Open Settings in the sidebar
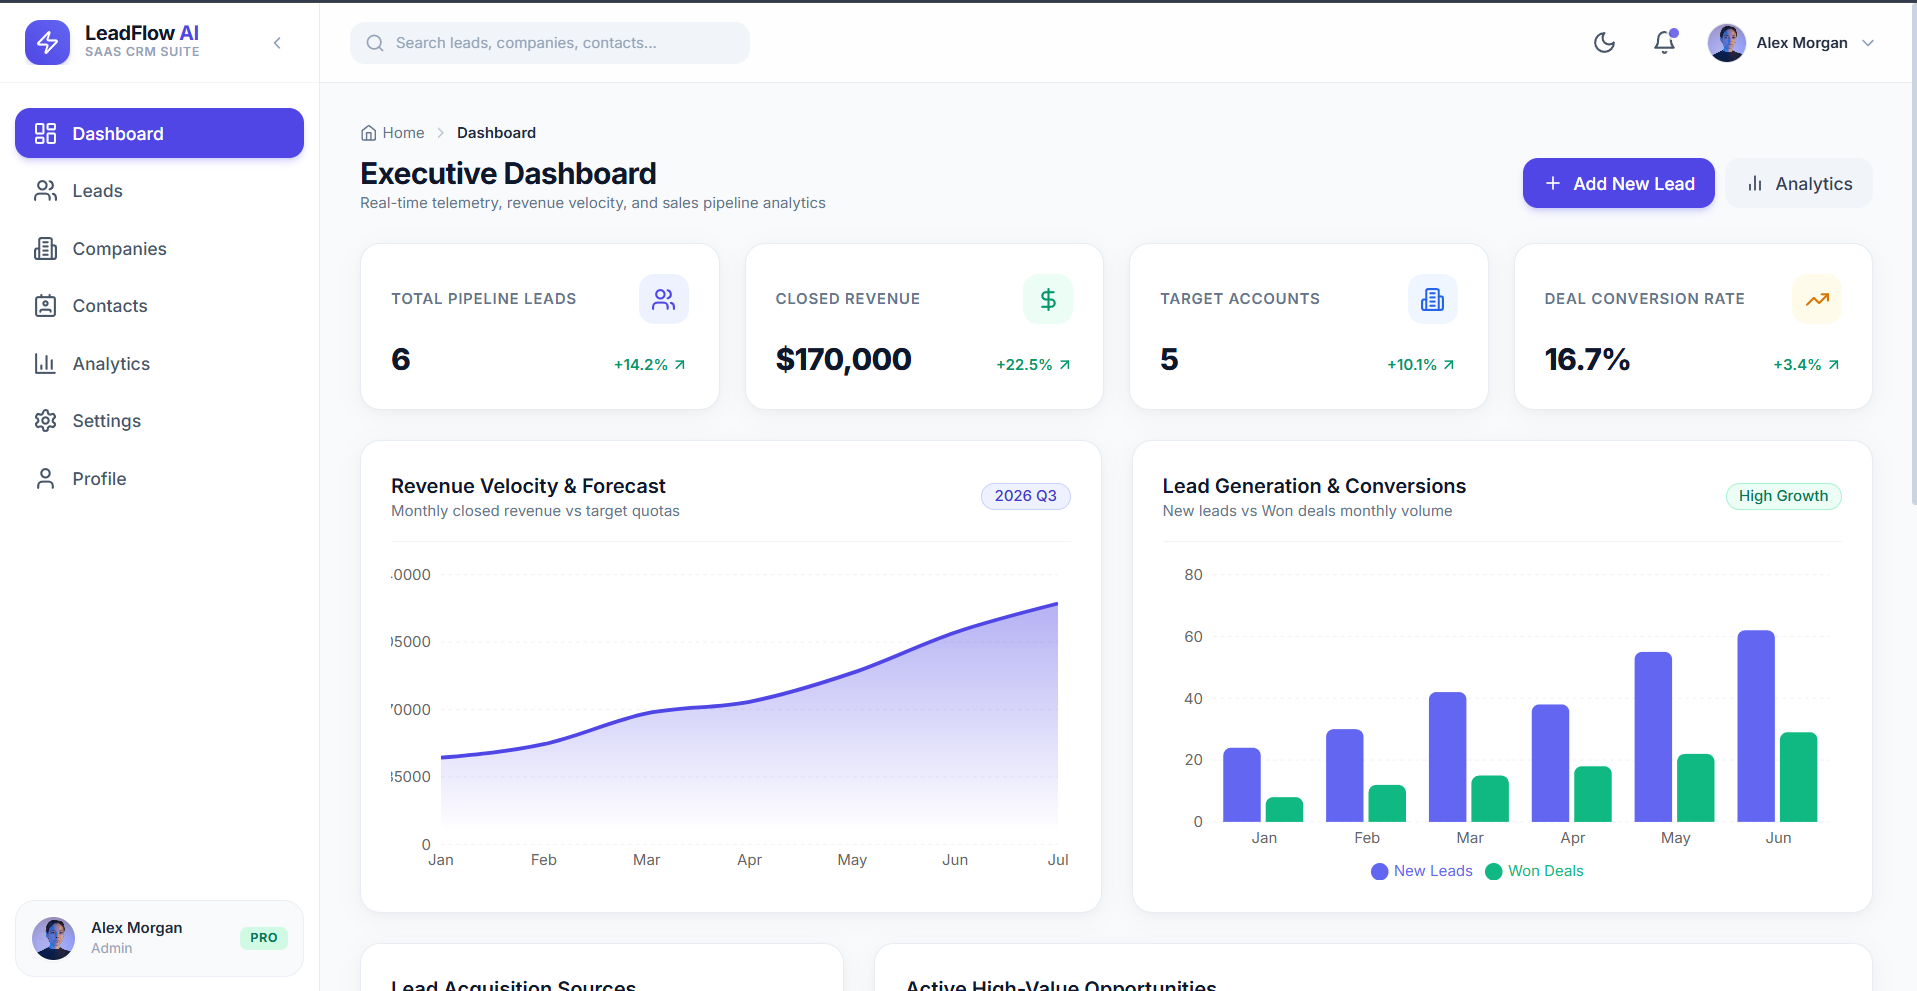This screenshot has width=1917, height=991. pyautogui.click(x=159, y=421)
